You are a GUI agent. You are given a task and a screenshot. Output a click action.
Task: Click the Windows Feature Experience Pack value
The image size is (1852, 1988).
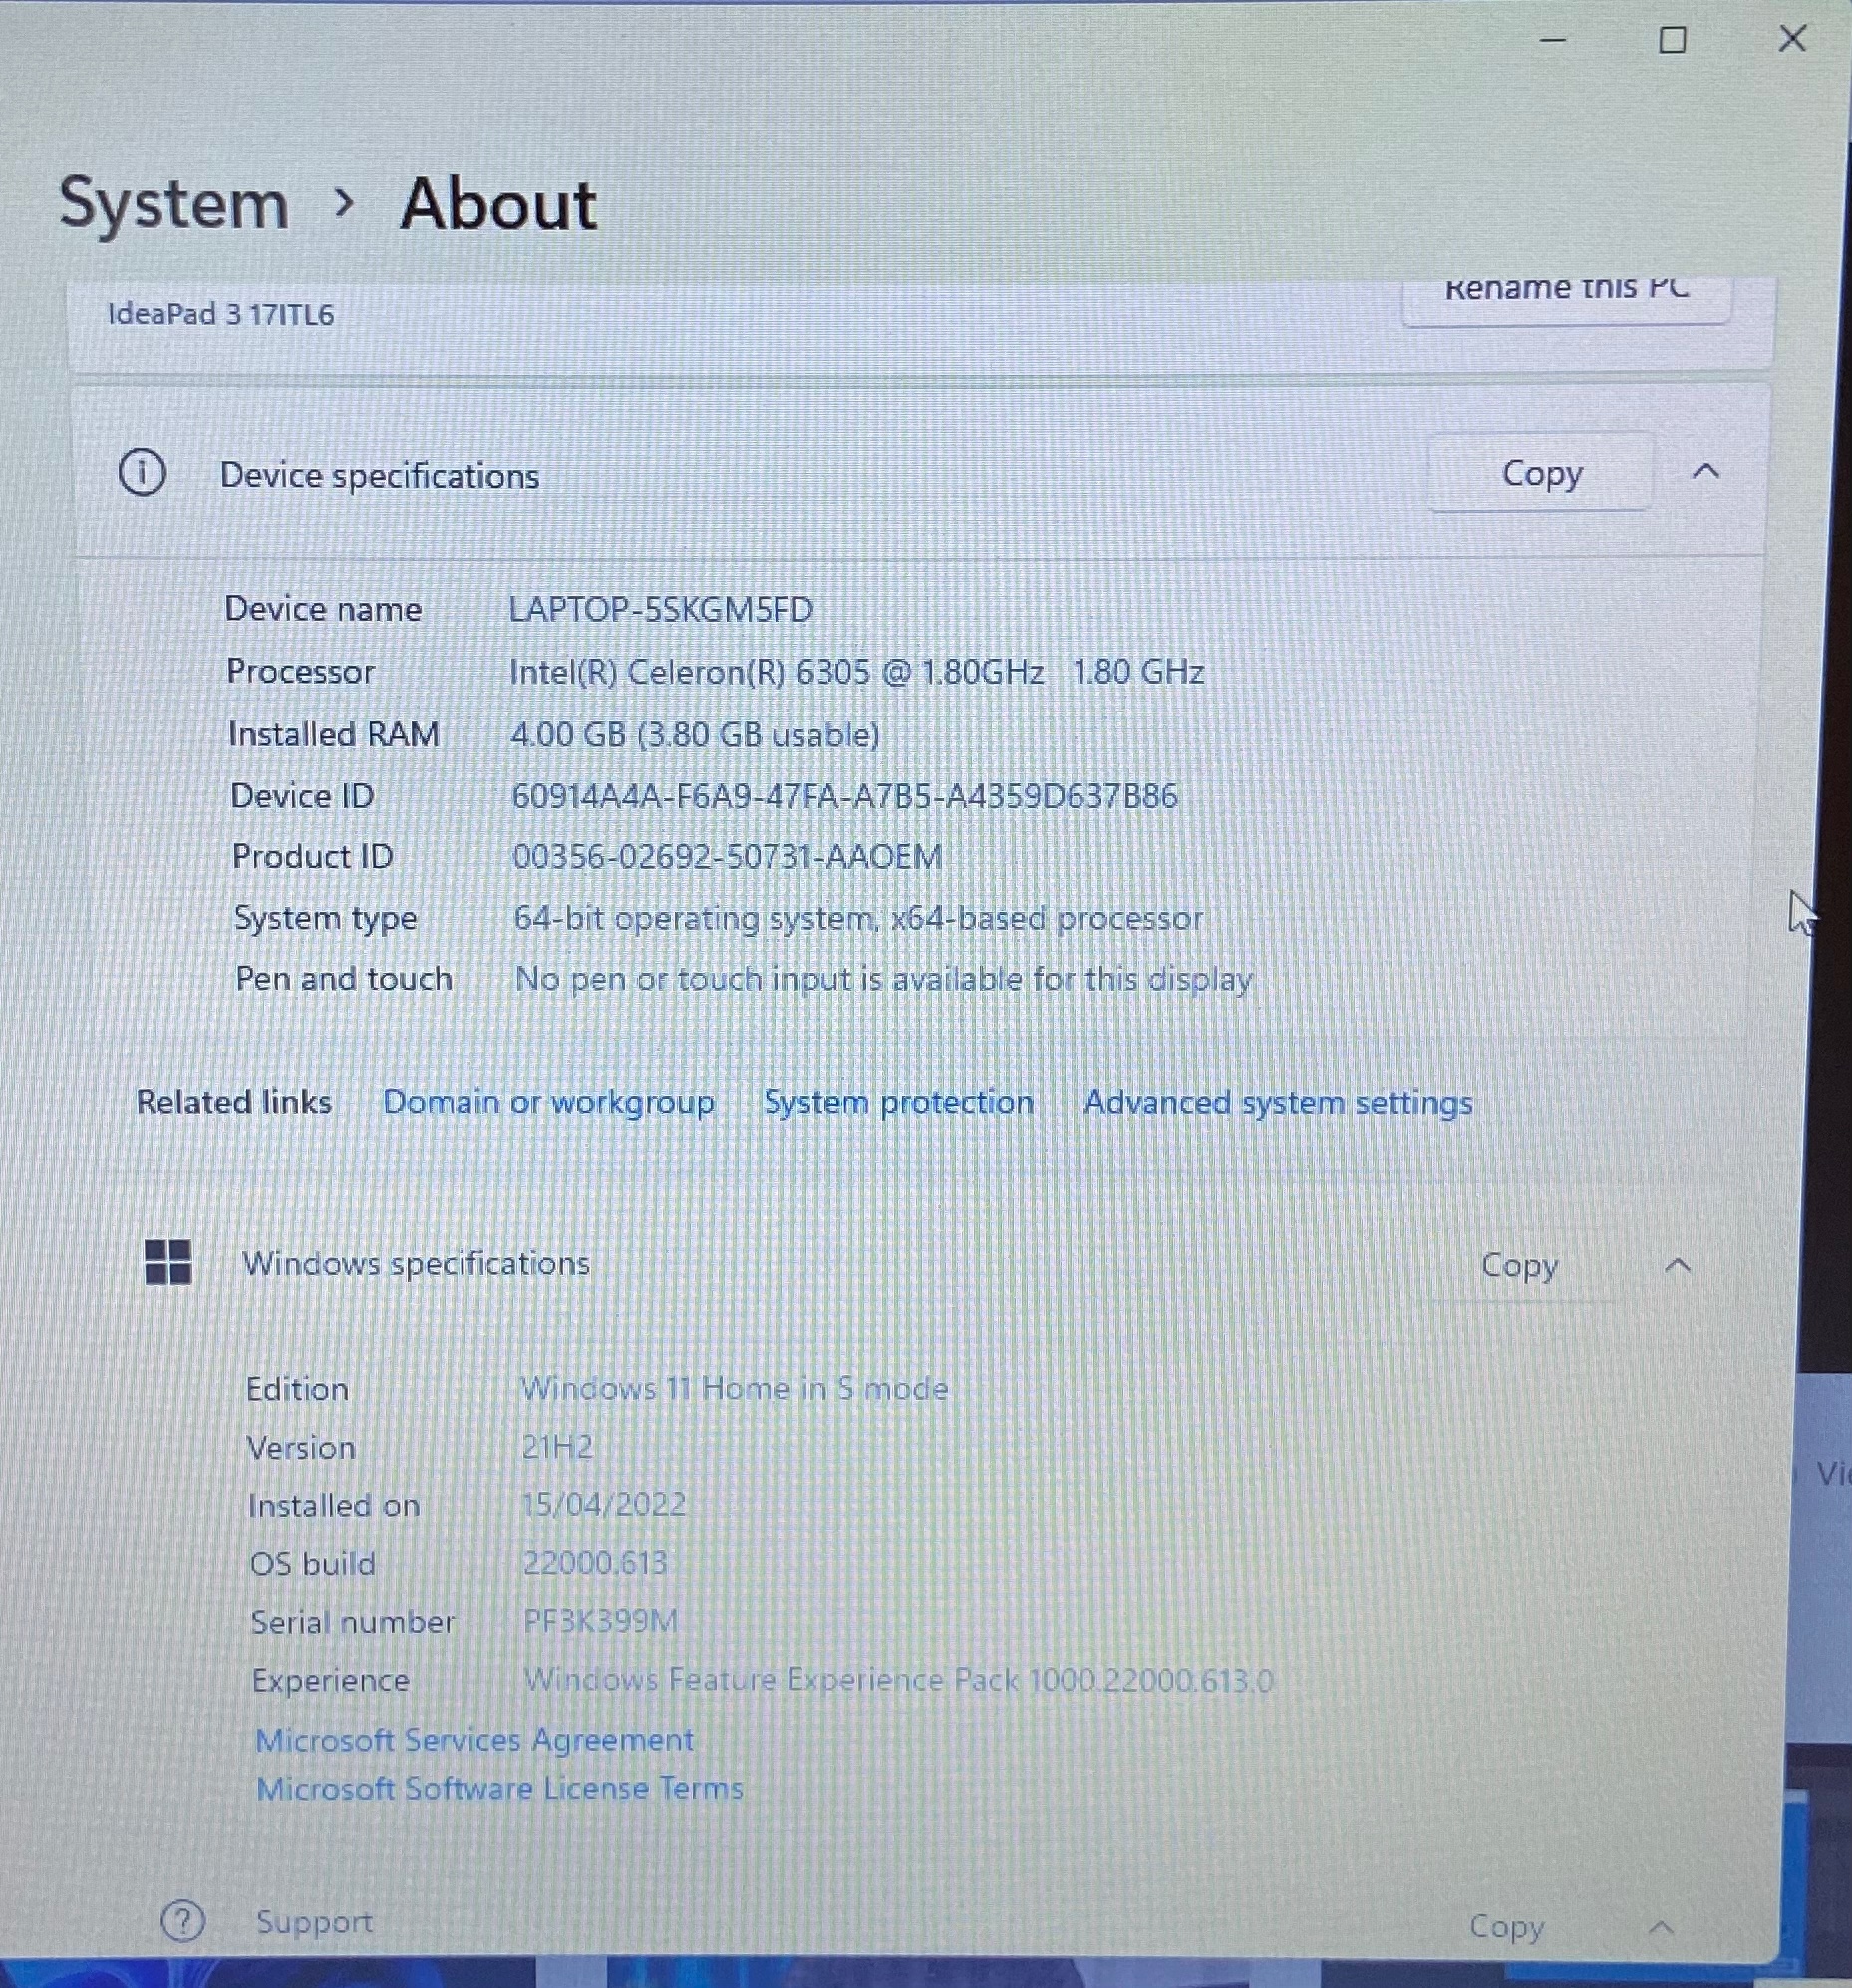pyautogui.click(x=898, y=1679)
